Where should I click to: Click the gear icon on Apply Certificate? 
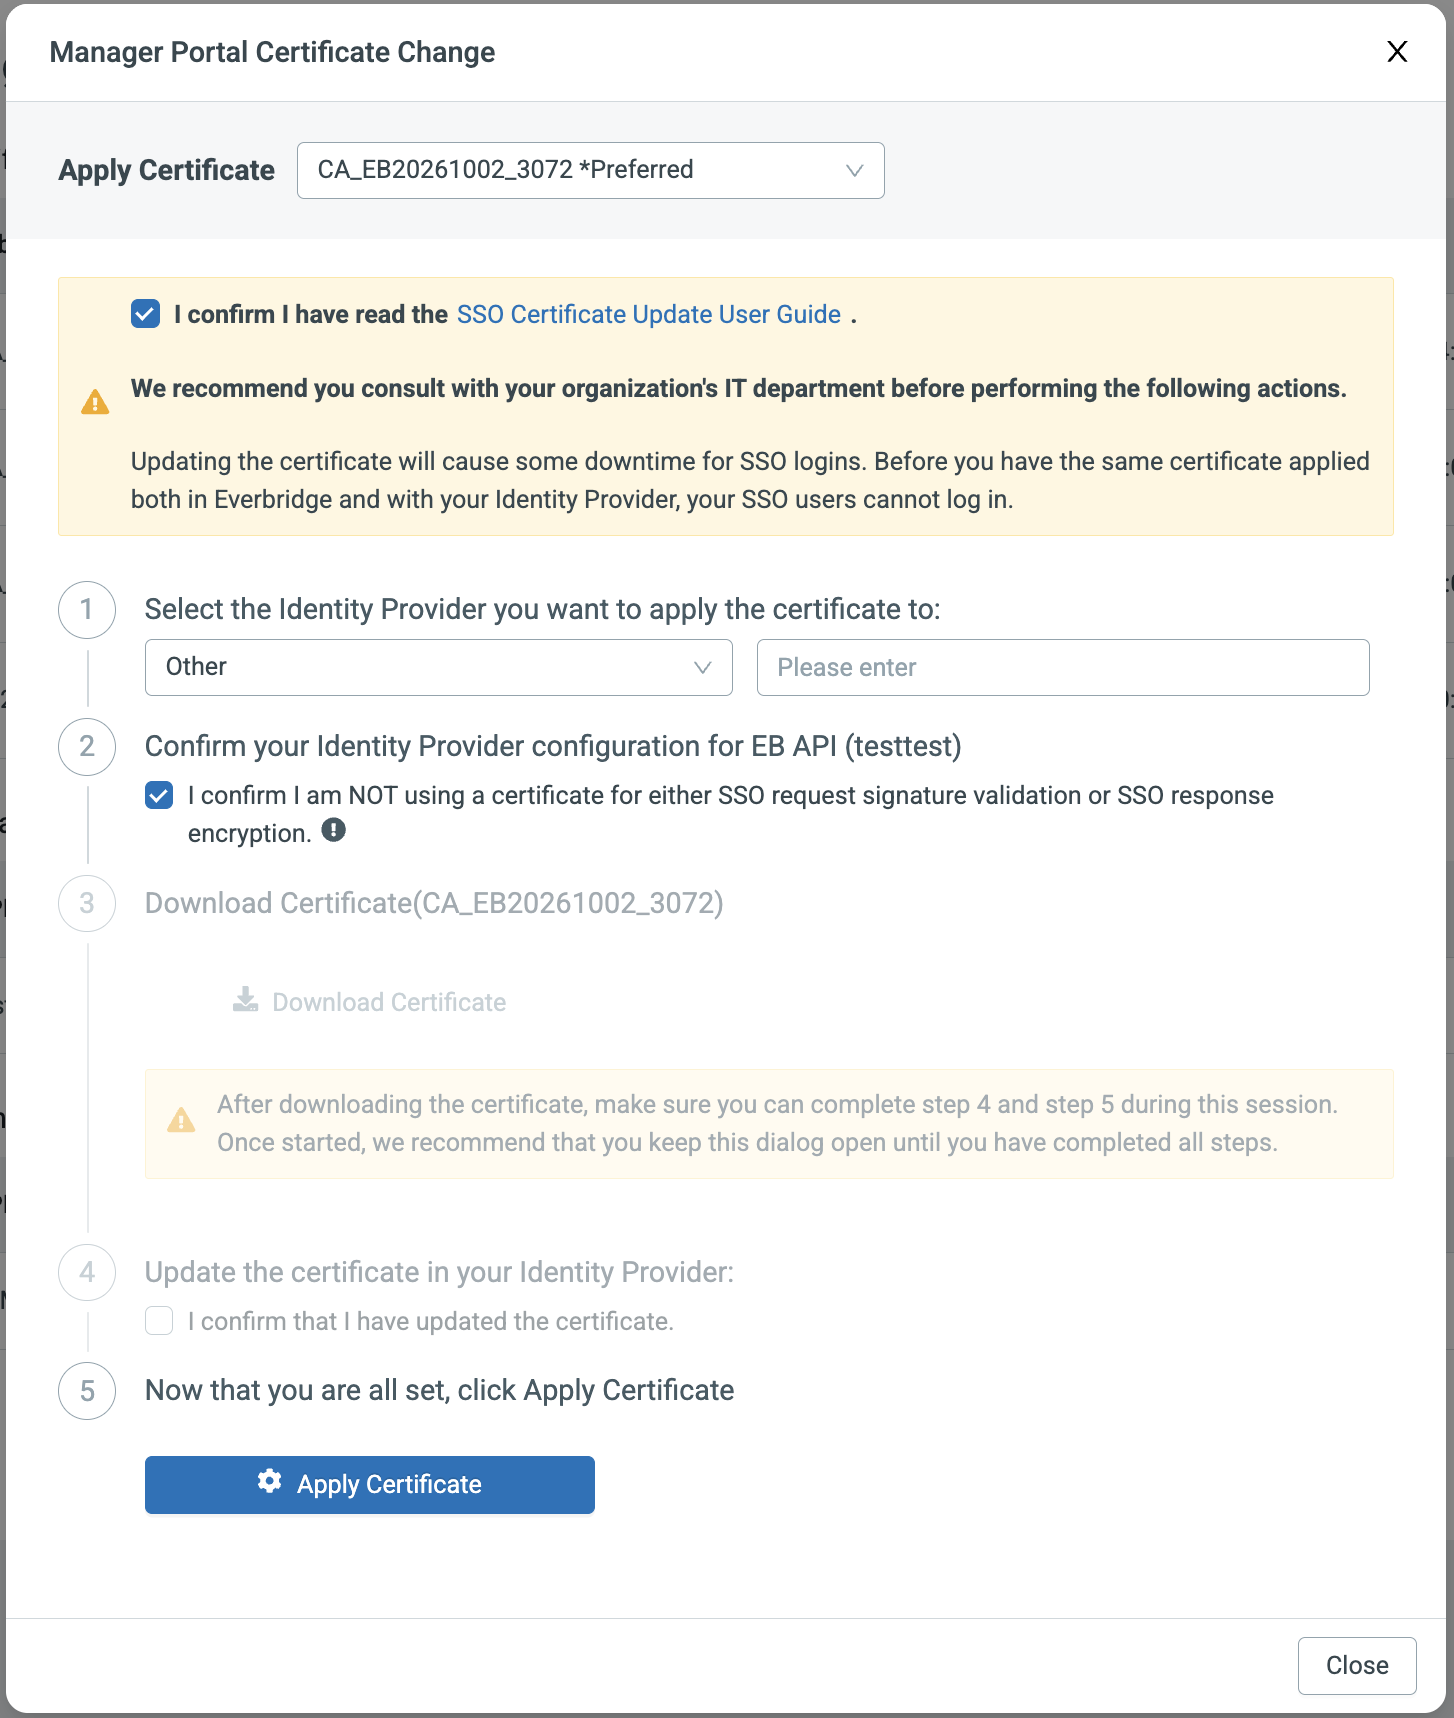(x=269, y=1482)
